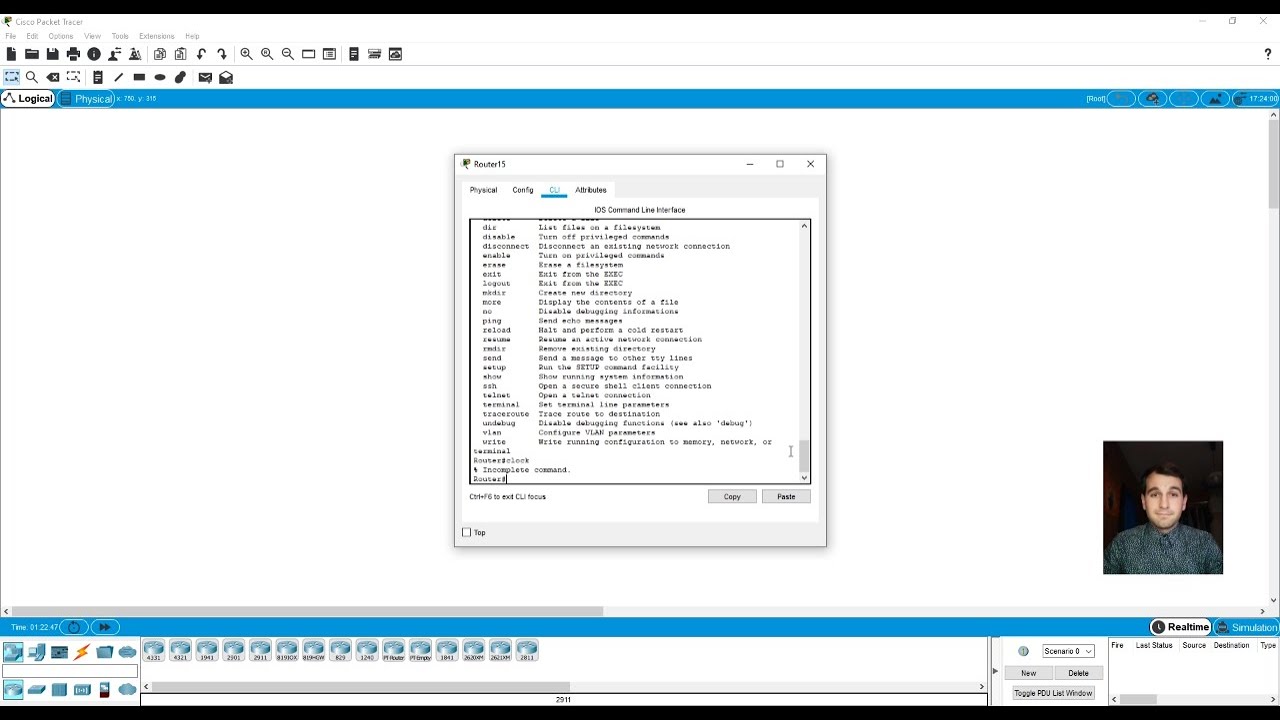Viewport: 1280px width, 720px height.
Task: Open the drawing palette icon
Action: pos(308,54)
